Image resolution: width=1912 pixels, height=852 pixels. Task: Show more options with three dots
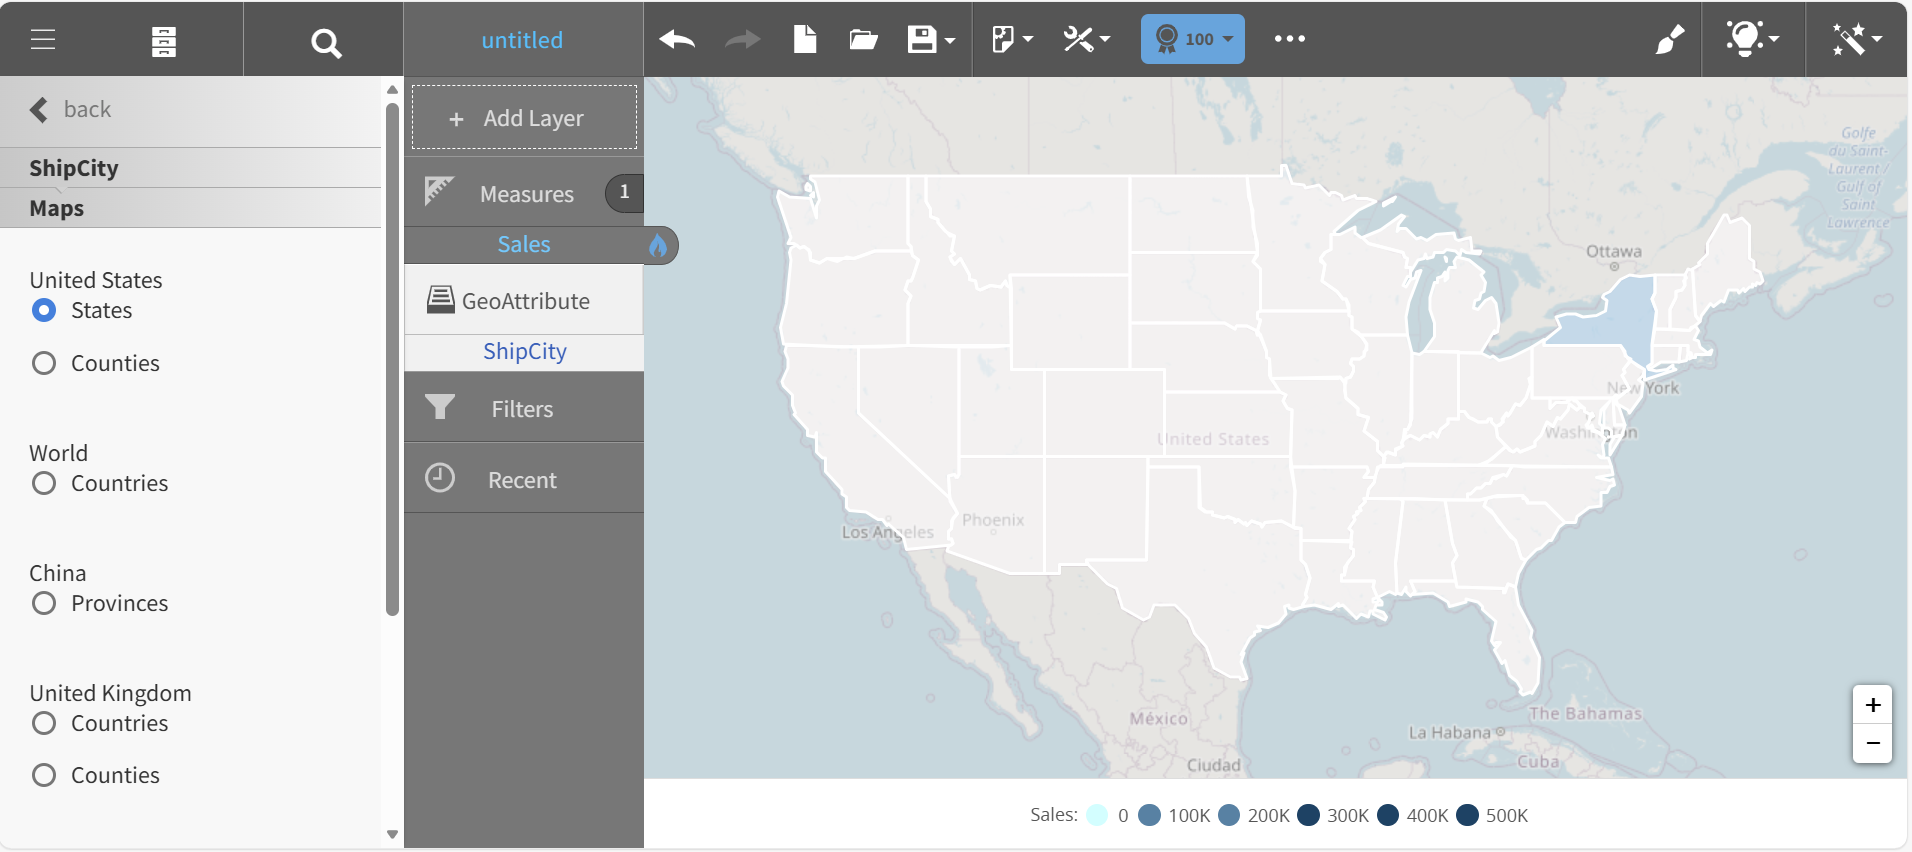click(x=1290, y=39)
